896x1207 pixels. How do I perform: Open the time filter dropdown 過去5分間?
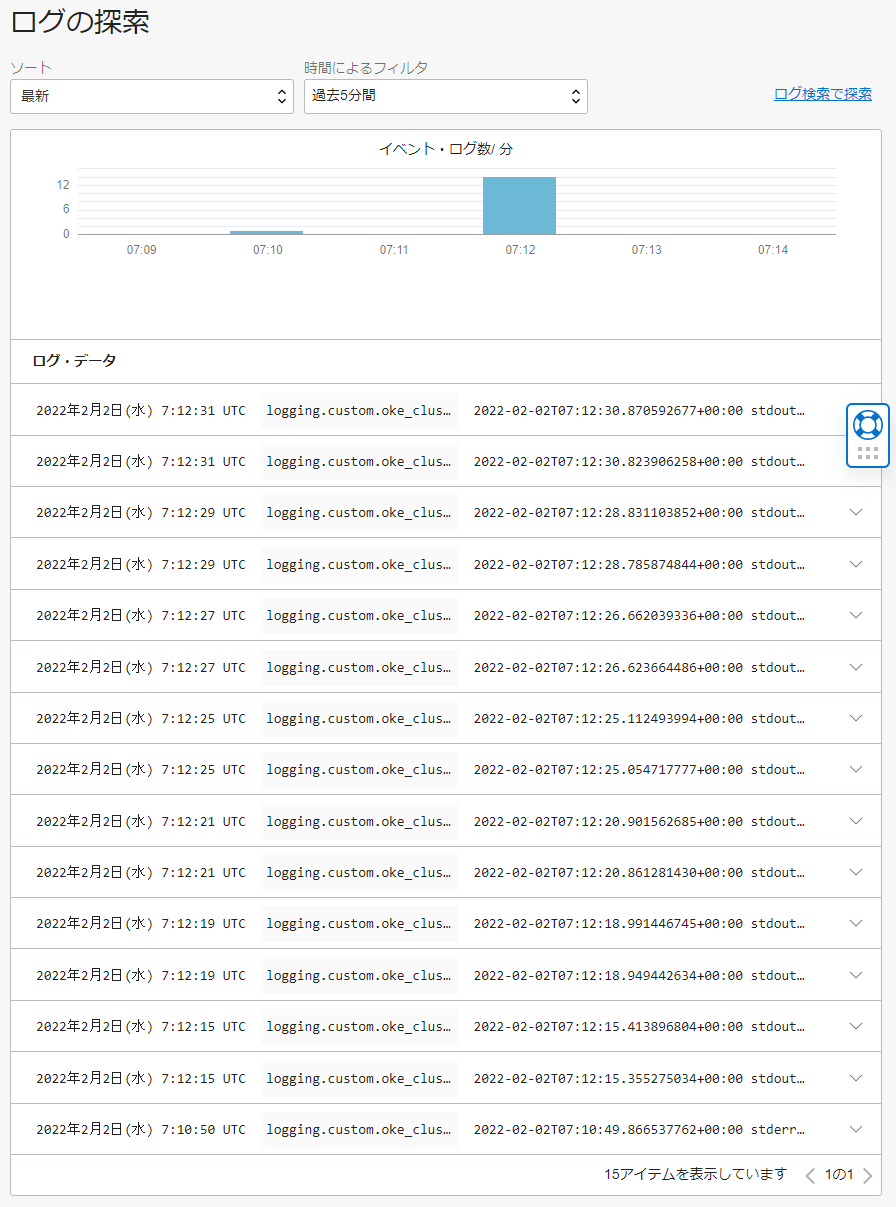(445, 97)
